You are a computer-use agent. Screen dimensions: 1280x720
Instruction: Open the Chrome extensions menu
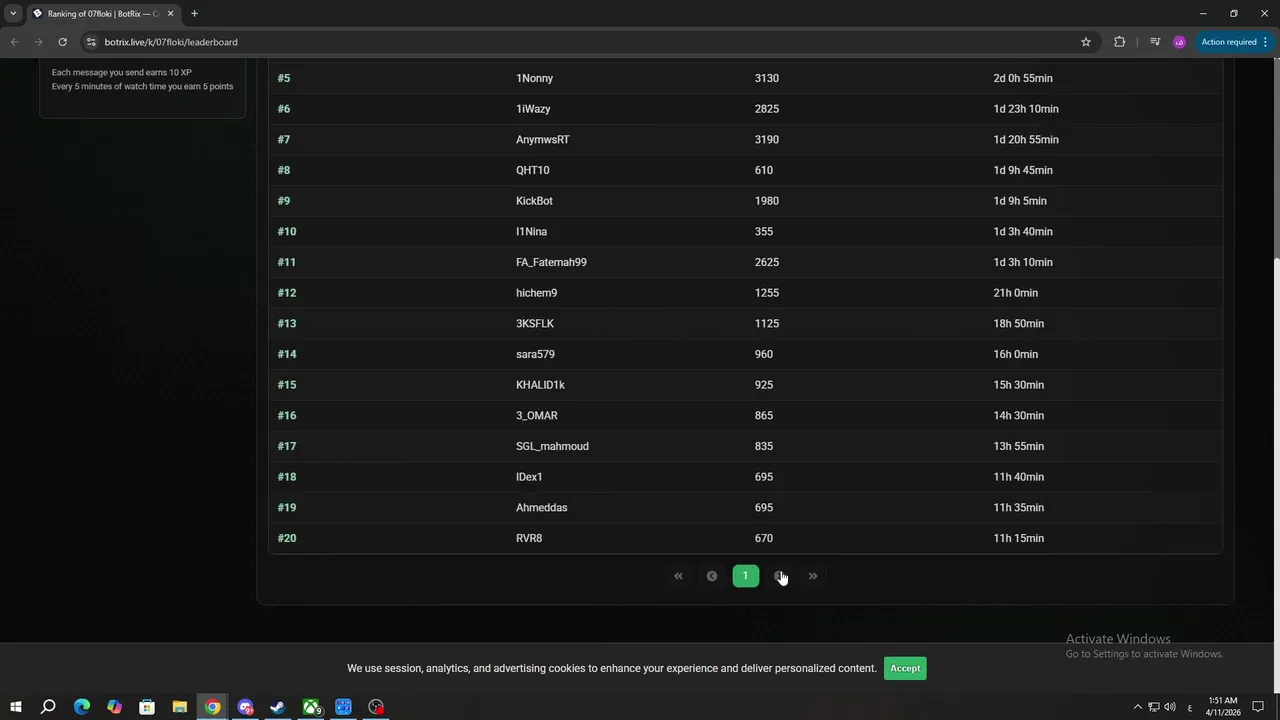coord(1119,42)
